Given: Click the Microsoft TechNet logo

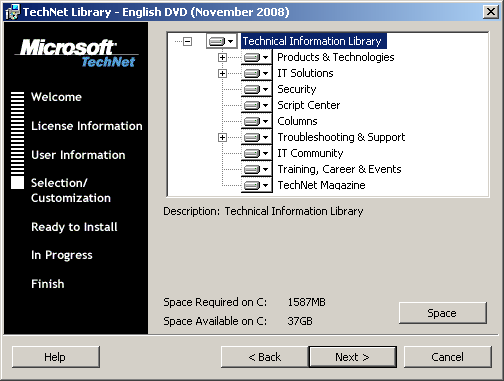Looking at the screenshot, I should pos(78,53).
